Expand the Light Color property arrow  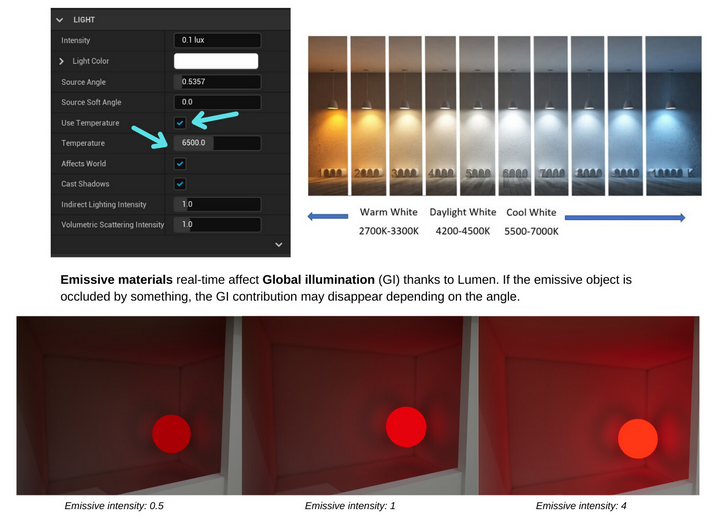click(62, 61)
